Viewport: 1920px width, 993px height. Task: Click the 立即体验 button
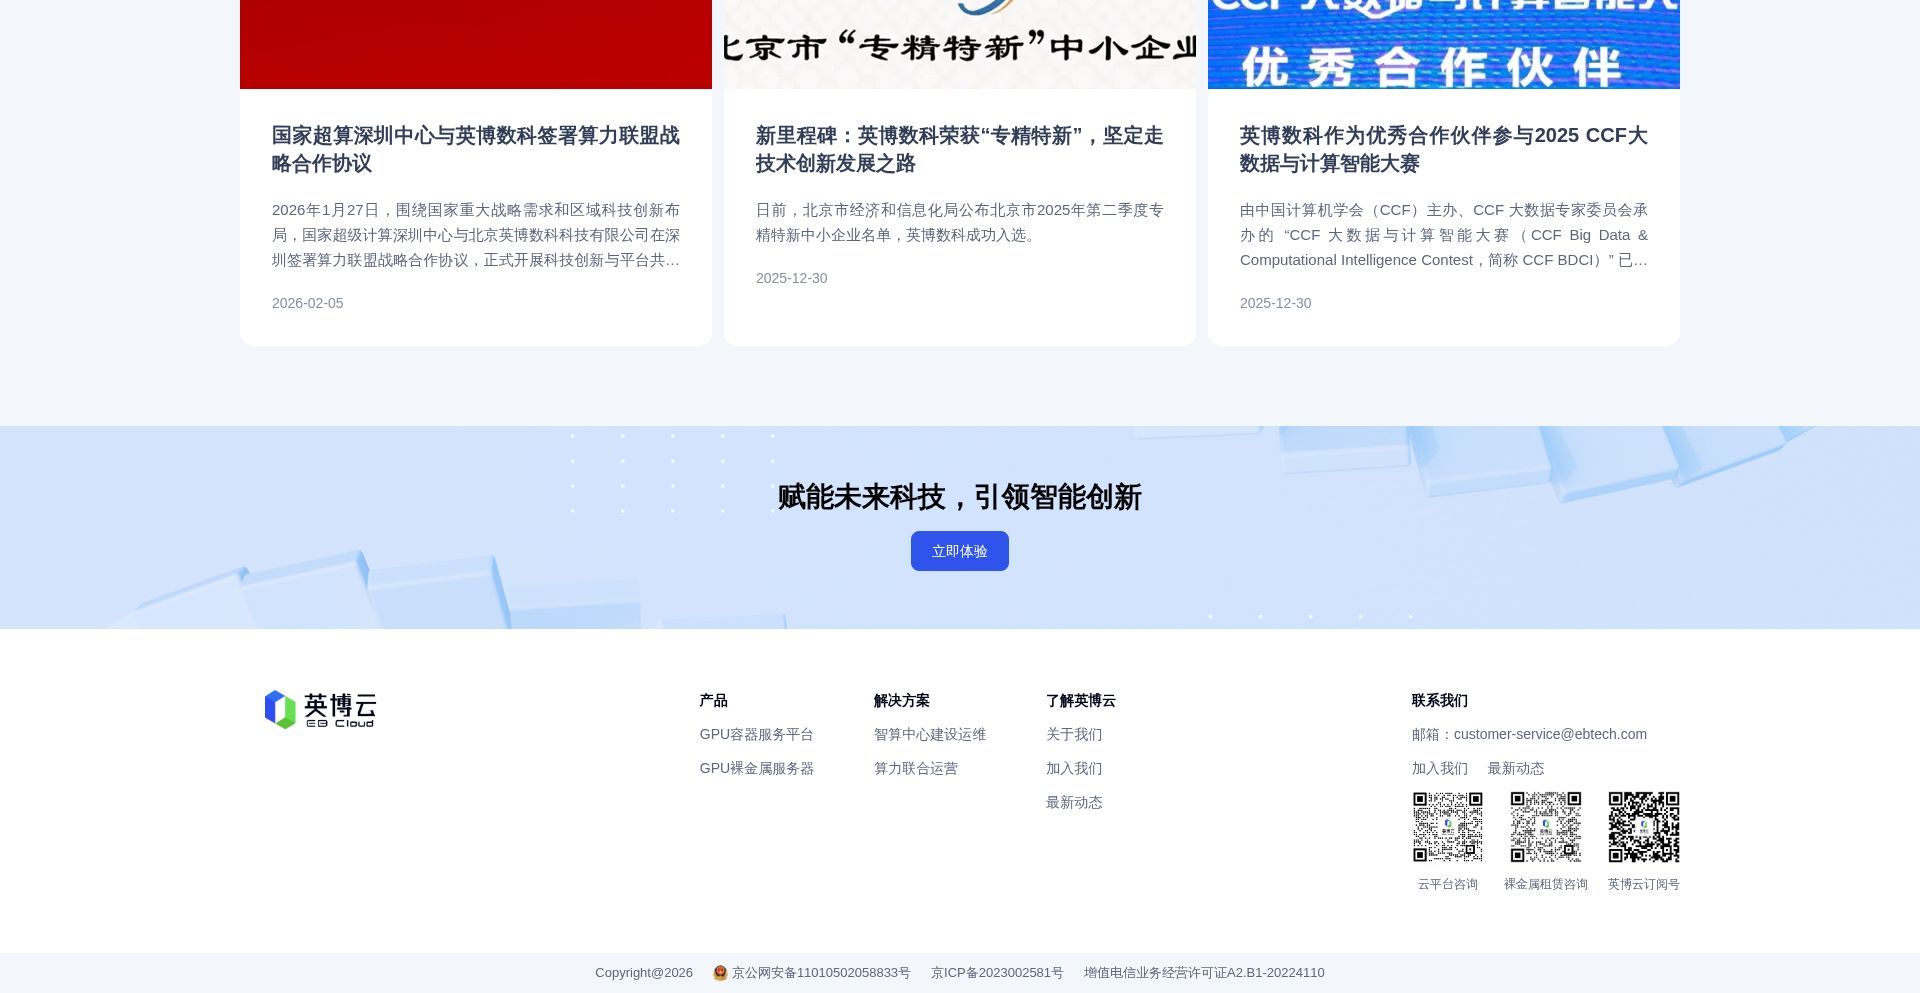(959, 550)
